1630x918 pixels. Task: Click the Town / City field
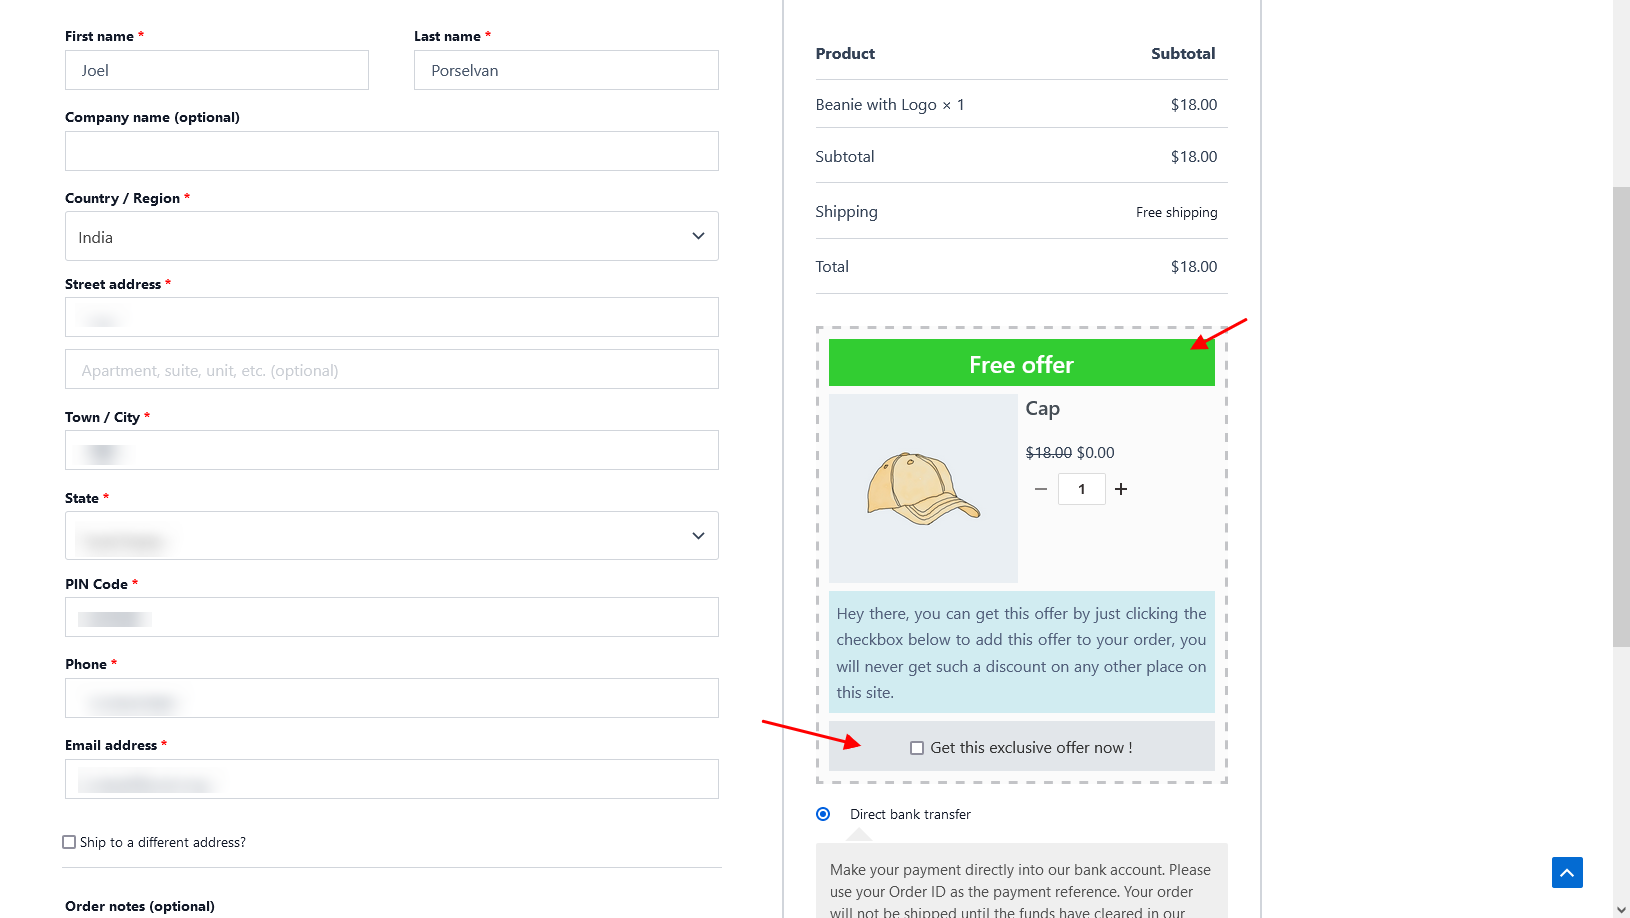(391, 451)
